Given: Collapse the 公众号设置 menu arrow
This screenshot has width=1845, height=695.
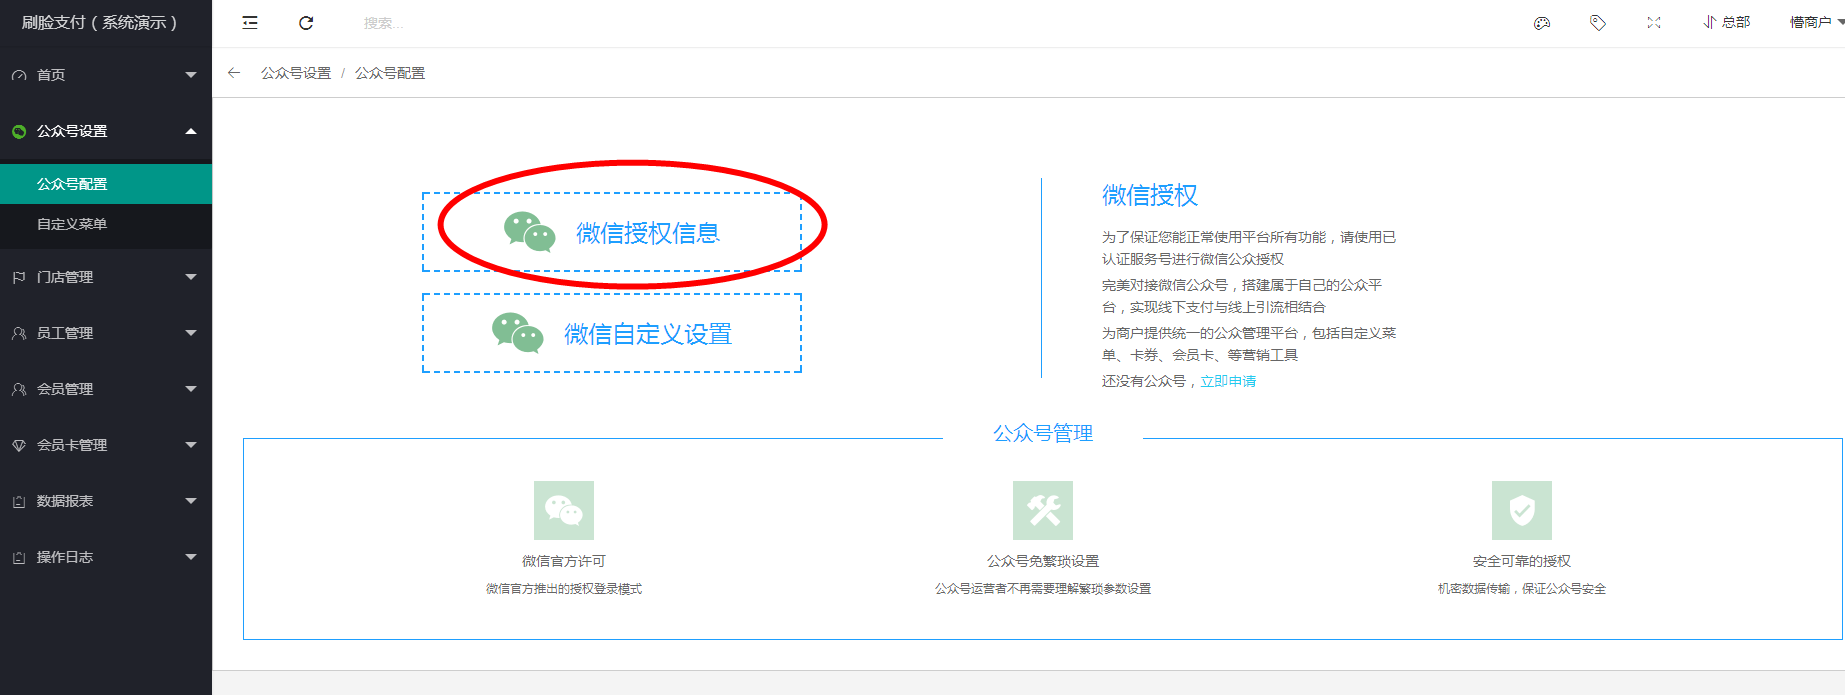Looking at the screenshot, I should pyautogui.click(x=191, y=131).
